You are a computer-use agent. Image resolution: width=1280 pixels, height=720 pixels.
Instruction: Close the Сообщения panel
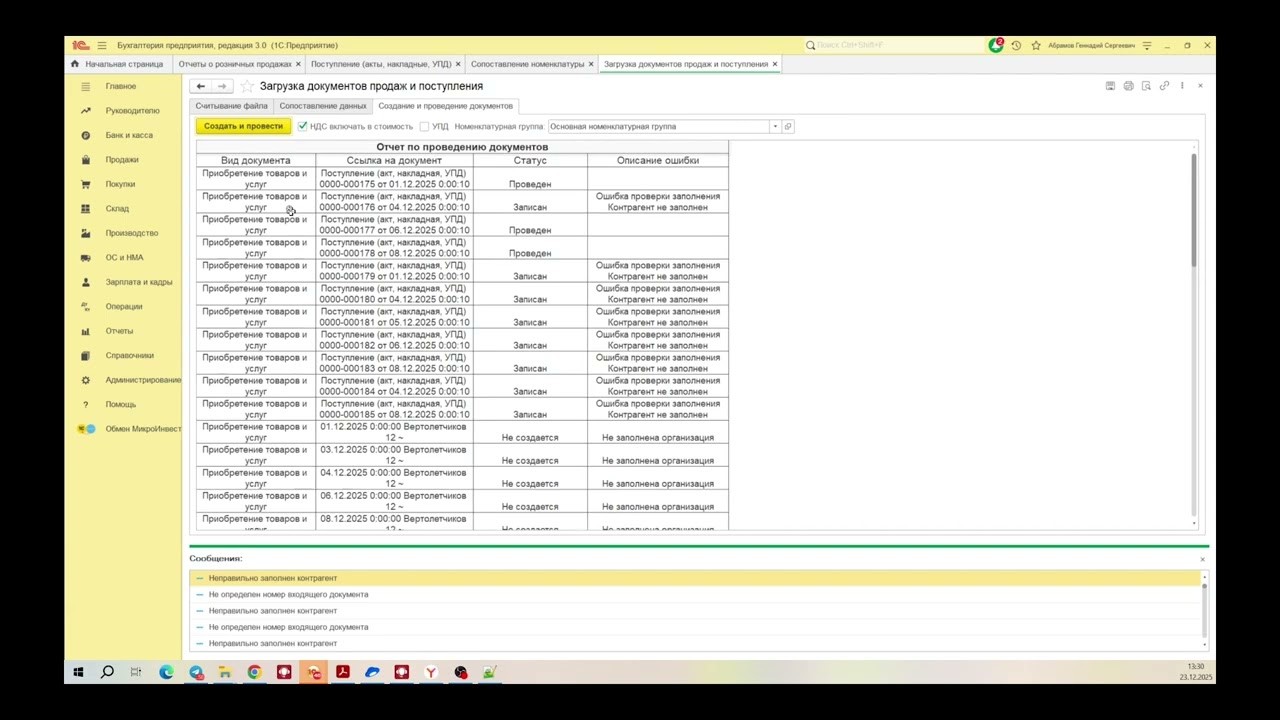point(1202,559)
